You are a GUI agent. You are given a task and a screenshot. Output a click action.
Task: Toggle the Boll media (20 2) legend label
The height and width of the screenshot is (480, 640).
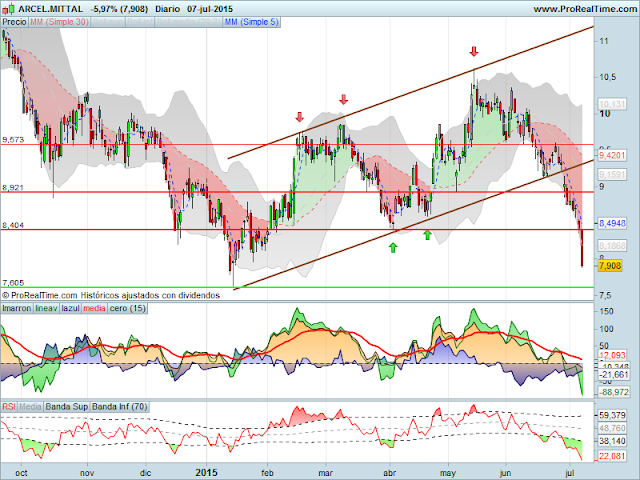(x=189, y=22)
